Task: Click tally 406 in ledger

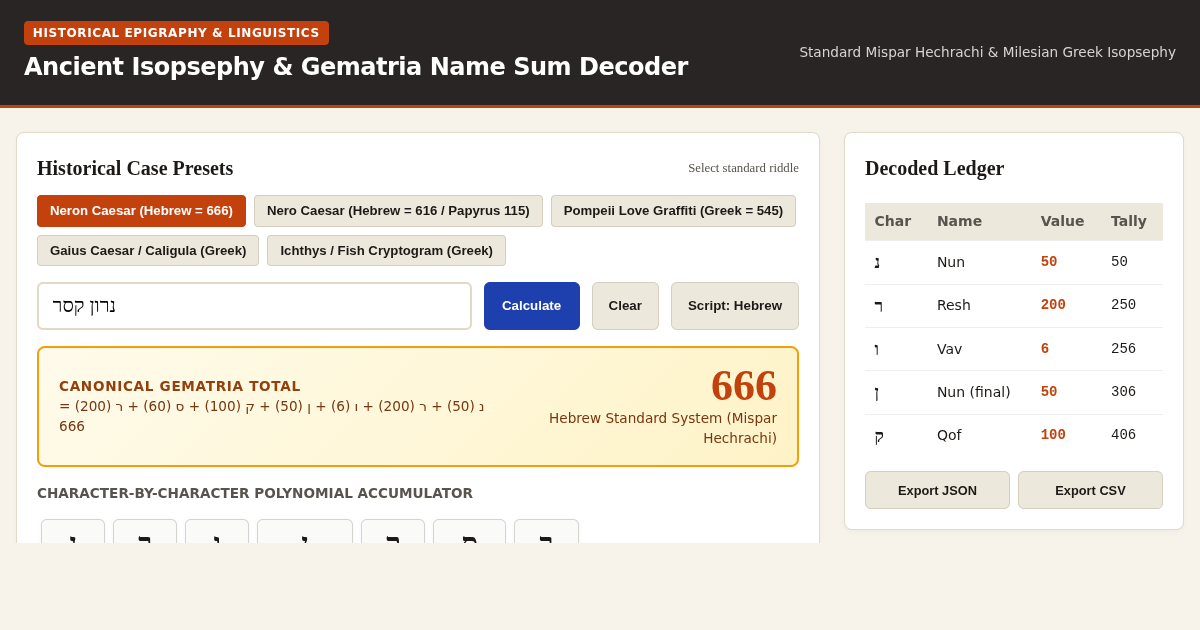Action: (1123, 435)
